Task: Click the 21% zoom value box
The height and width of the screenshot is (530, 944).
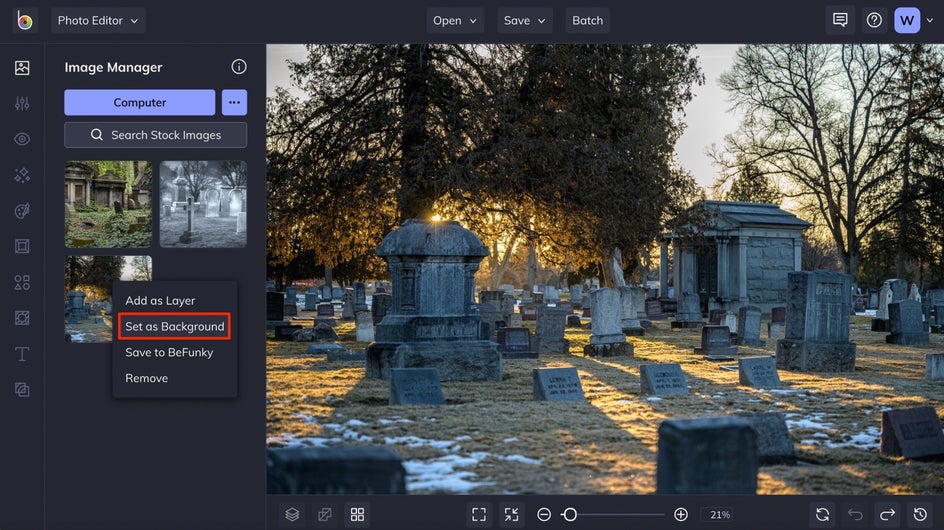Action: click(720, 514)
